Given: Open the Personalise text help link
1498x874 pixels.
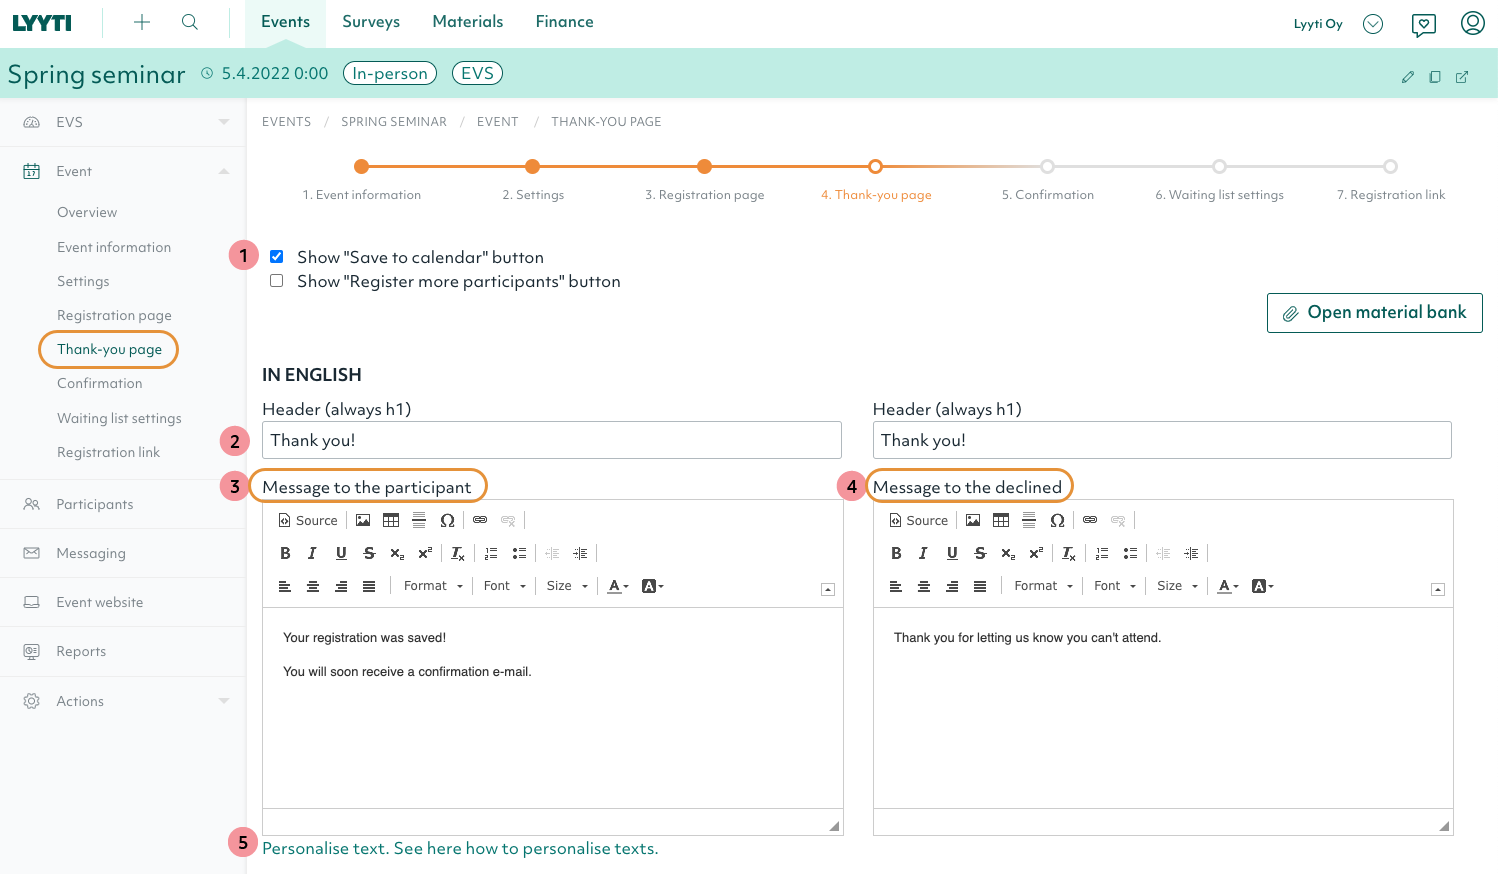Looking at the screenshot, I should [x=460, y=848].
